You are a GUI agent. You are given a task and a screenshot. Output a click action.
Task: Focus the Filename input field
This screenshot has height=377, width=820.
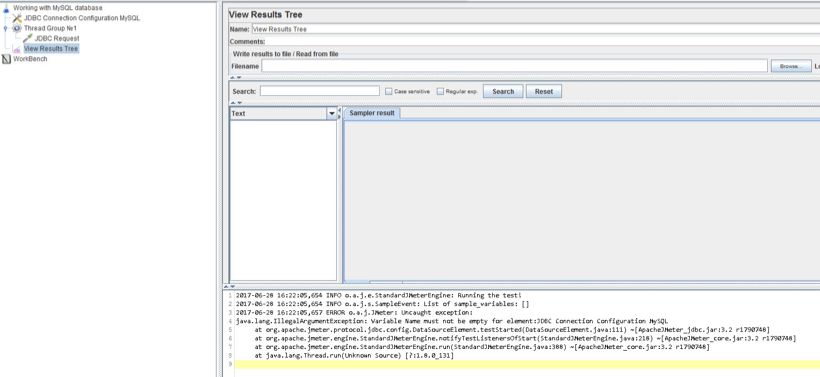[x=515, y=66]
